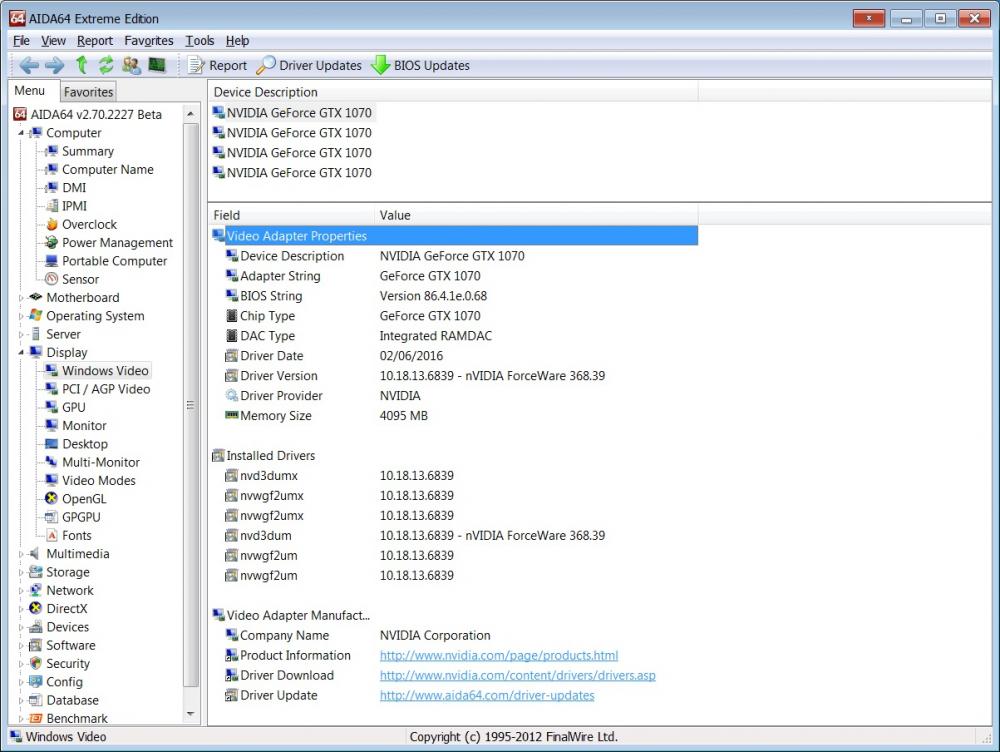The width and height of the screenshot is (1000, 752).
Task: Select Computer Name in the tree
Action: (x=108, y=170)
